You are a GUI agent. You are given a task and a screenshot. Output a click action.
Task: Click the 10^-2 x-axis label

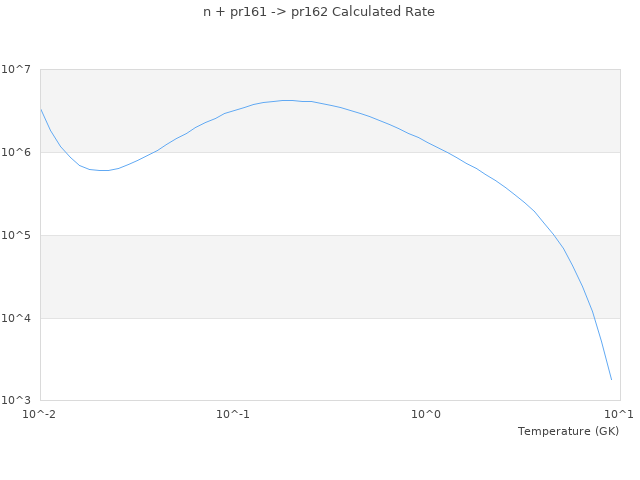tap(40, 414)
